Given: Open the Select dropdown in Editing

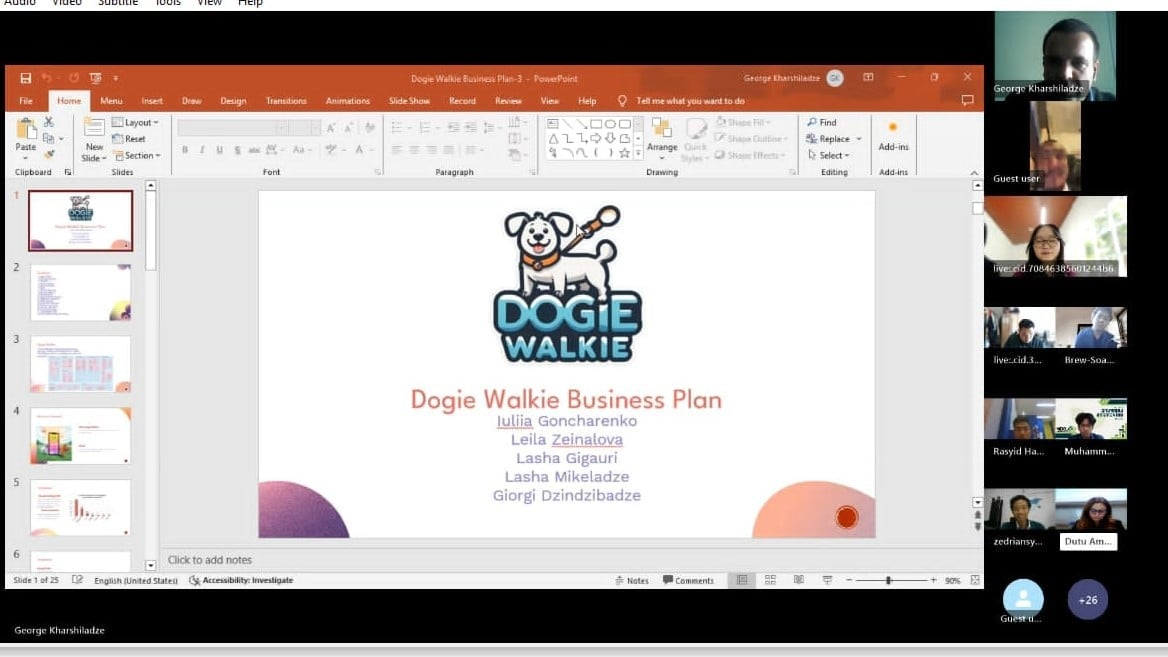Looking at the screenshot, I should tap(828, 156).
